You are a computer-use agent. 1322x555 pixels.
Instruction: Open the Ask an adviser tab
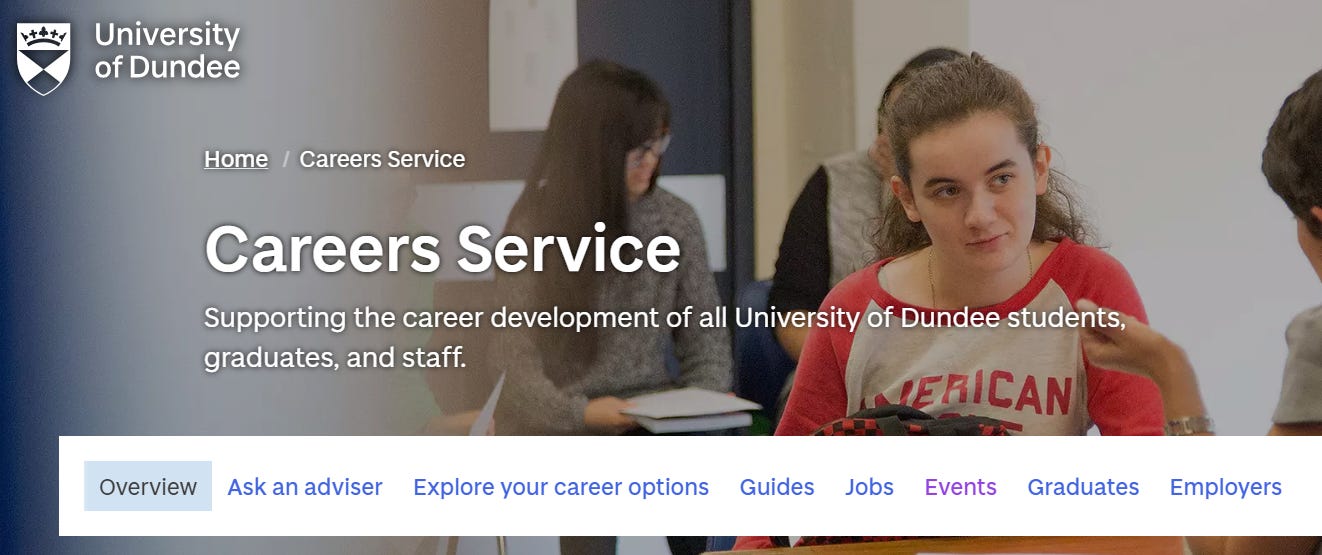tap(305, 487)
